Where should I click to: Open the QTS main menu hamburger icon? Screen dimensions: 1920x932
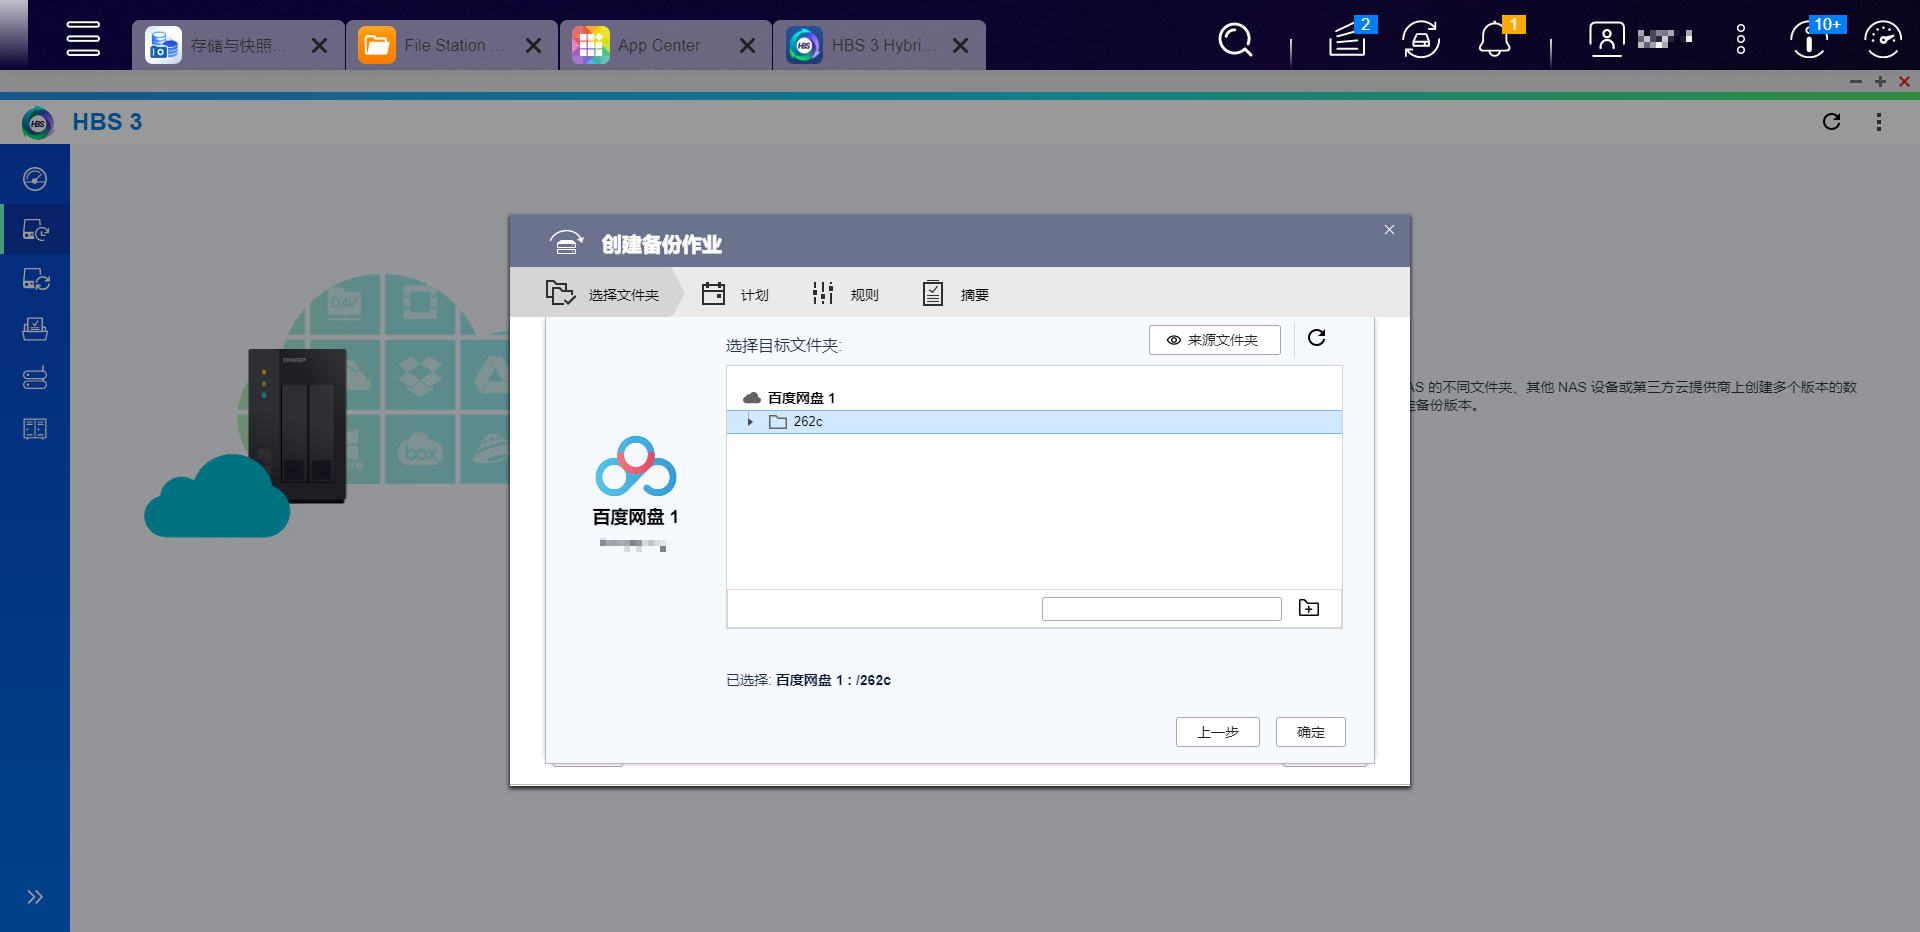click(x=83, y=39)
